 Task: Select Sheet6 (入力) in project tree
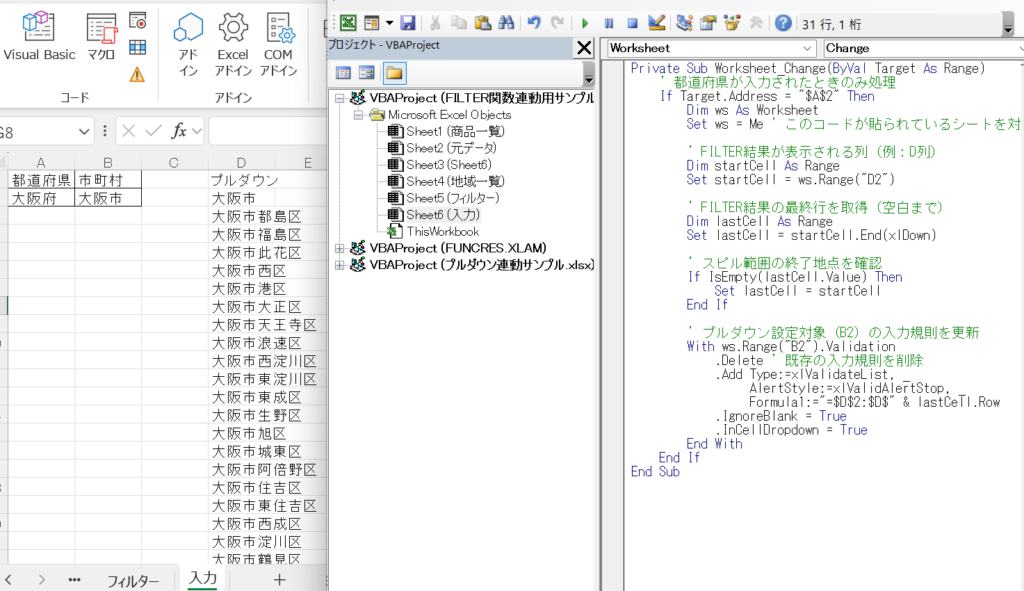[x=434, y=215]
